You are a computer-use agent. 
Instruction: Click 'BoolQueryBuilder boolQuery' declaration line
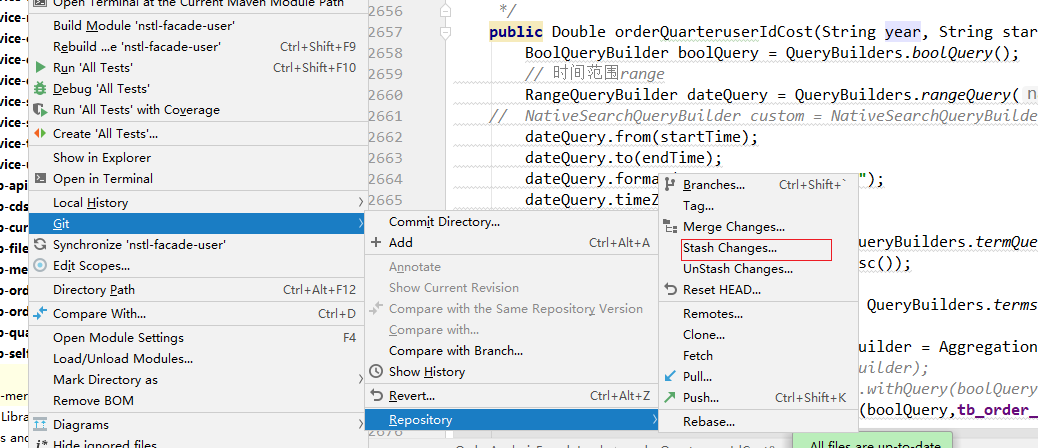coord(772,53)
